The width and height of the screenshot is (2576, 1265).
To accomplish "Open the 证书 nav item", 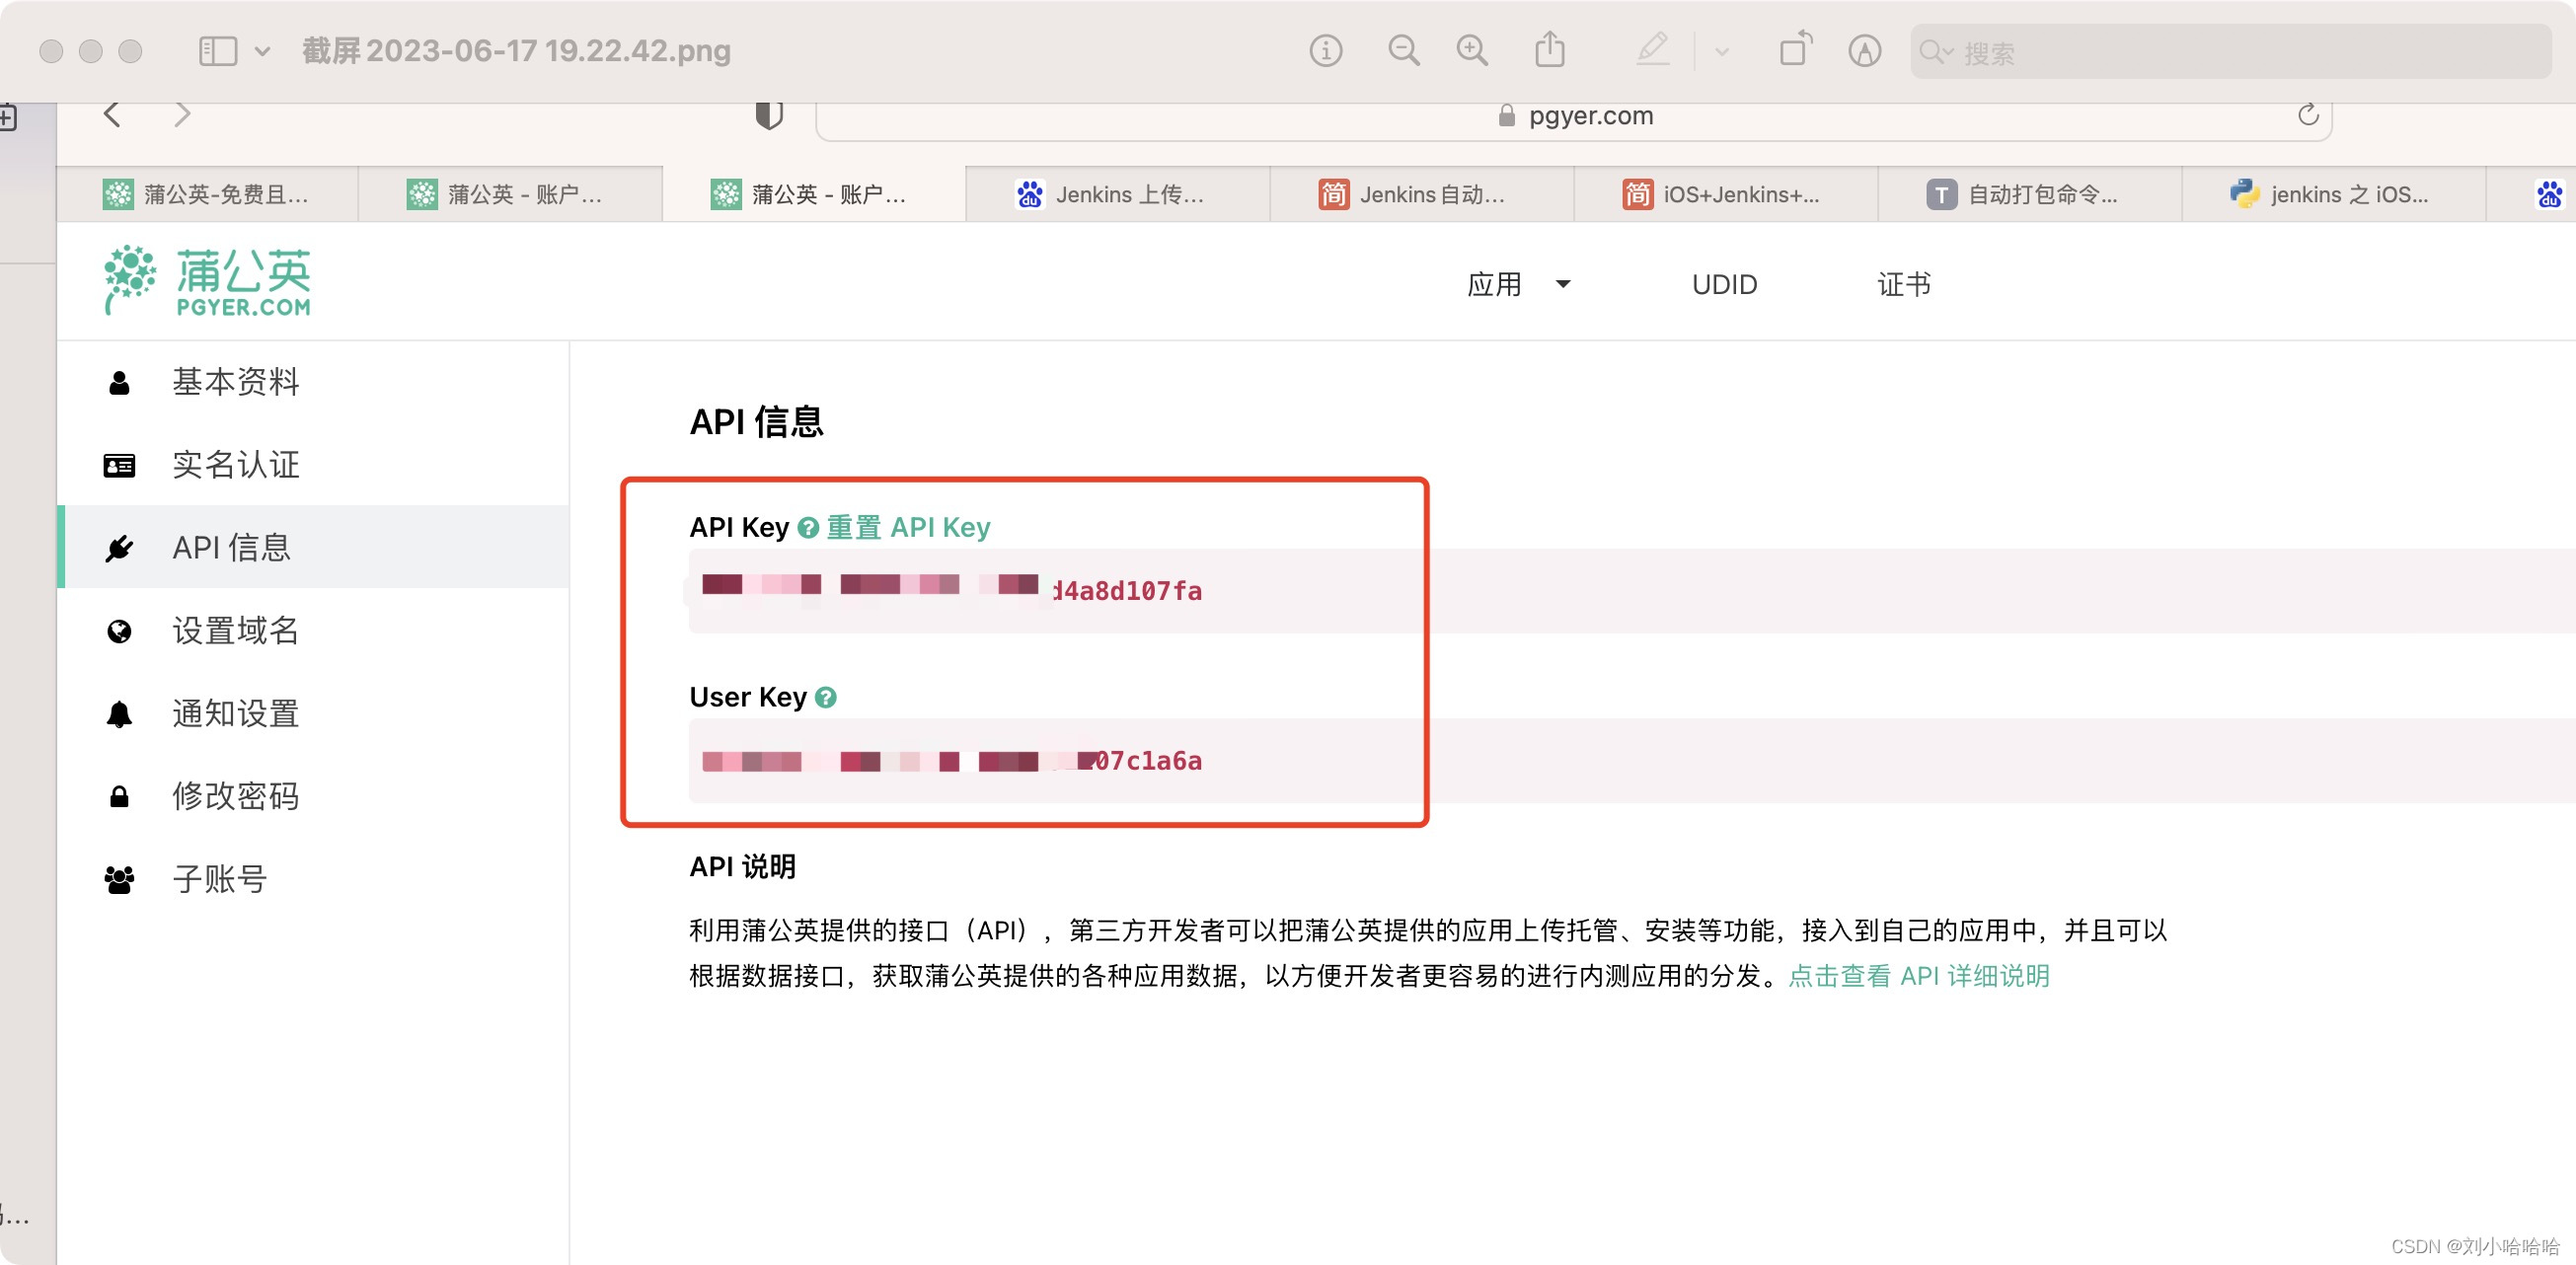I will pyautogui.click(x=1904, y=284).
